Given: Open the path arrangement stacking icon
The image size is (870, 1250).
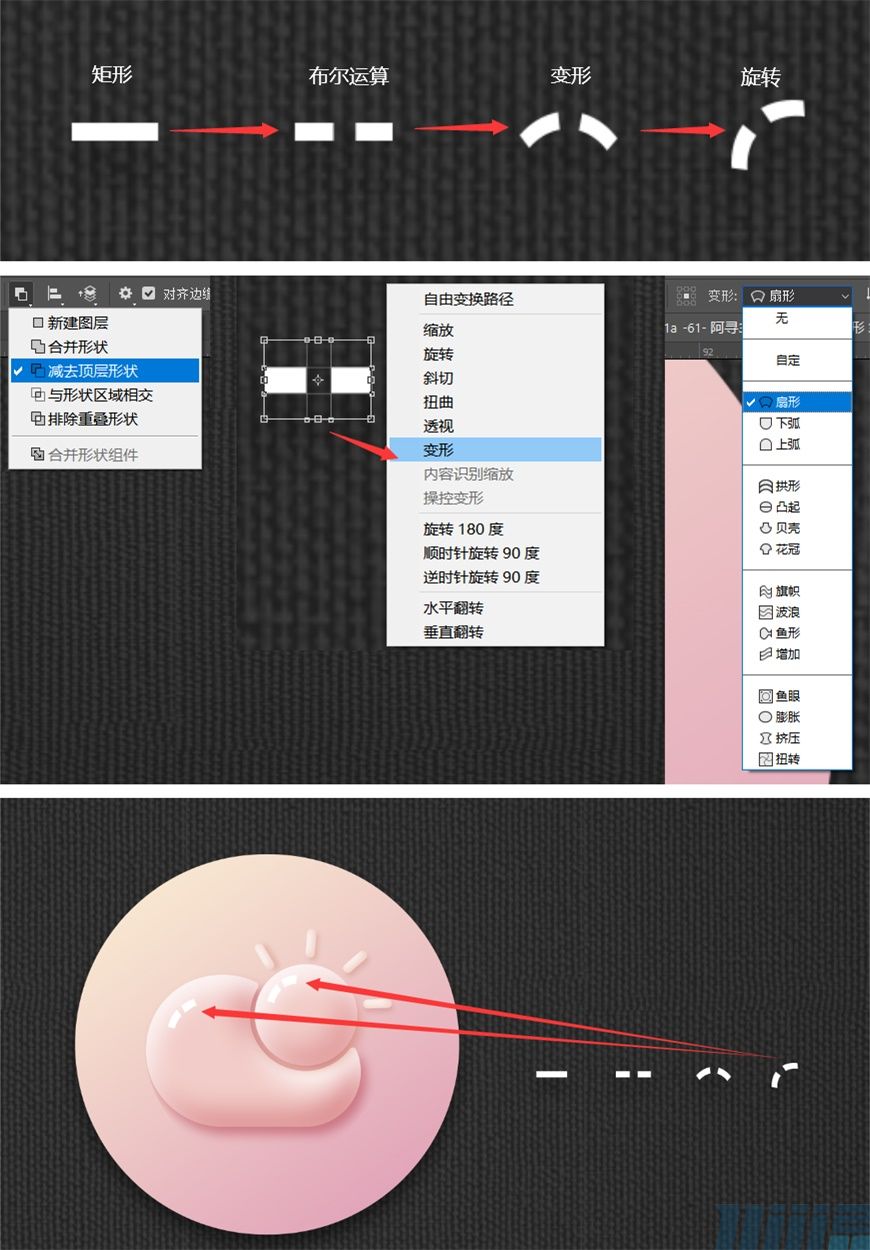Looking at the screenshot, I should (x=88, y=294).
